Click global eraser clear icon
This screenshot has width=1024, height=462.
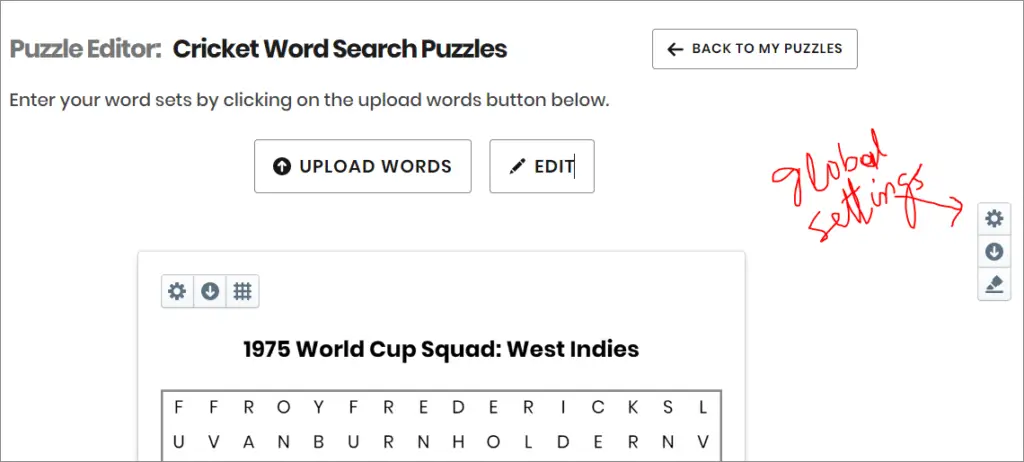994,284
